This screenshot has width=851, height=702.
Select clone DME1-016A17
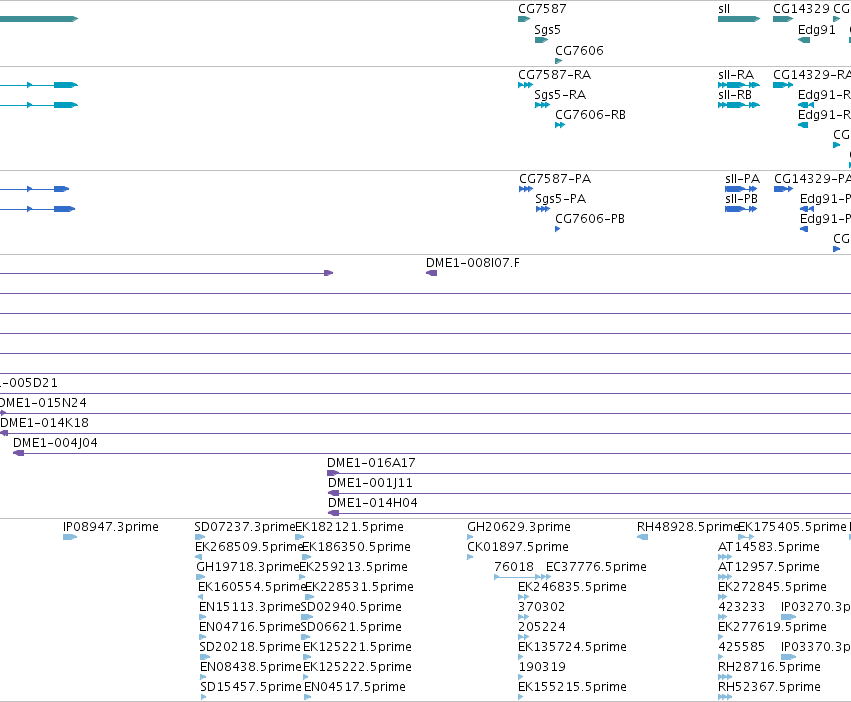pos(371,463)
